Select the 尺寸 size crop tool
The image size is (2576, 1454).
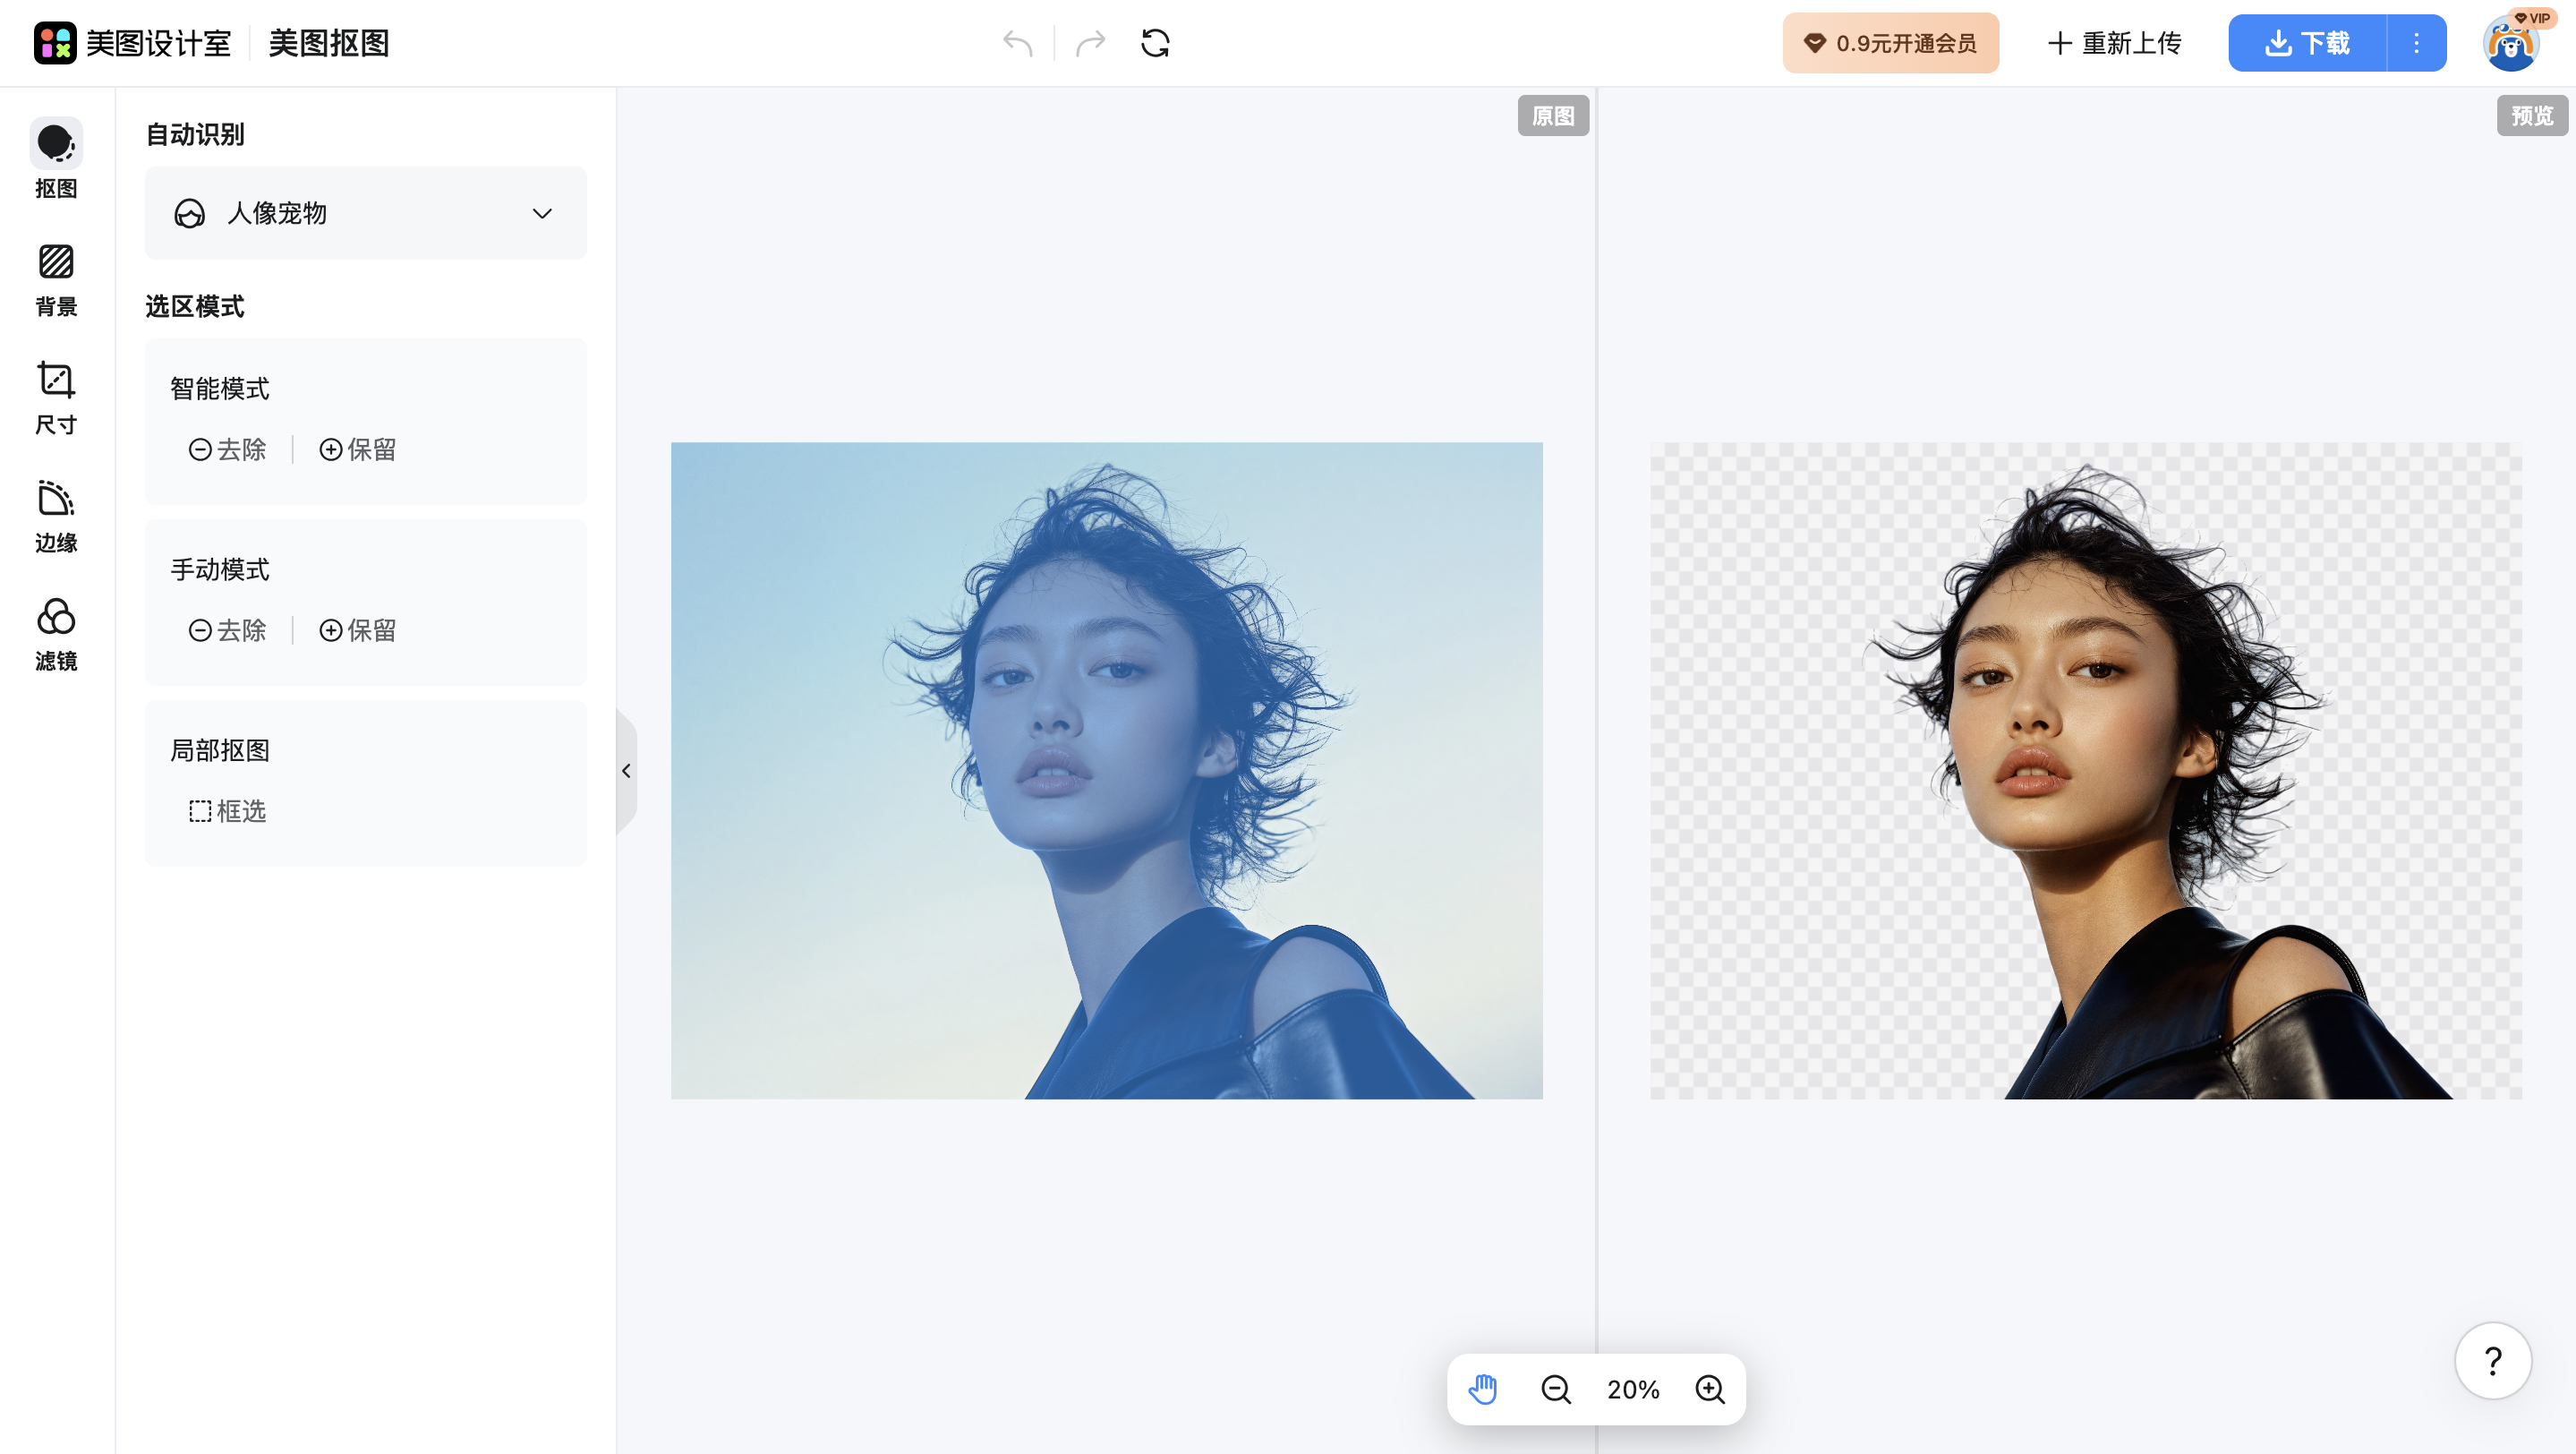click(56, 397)
